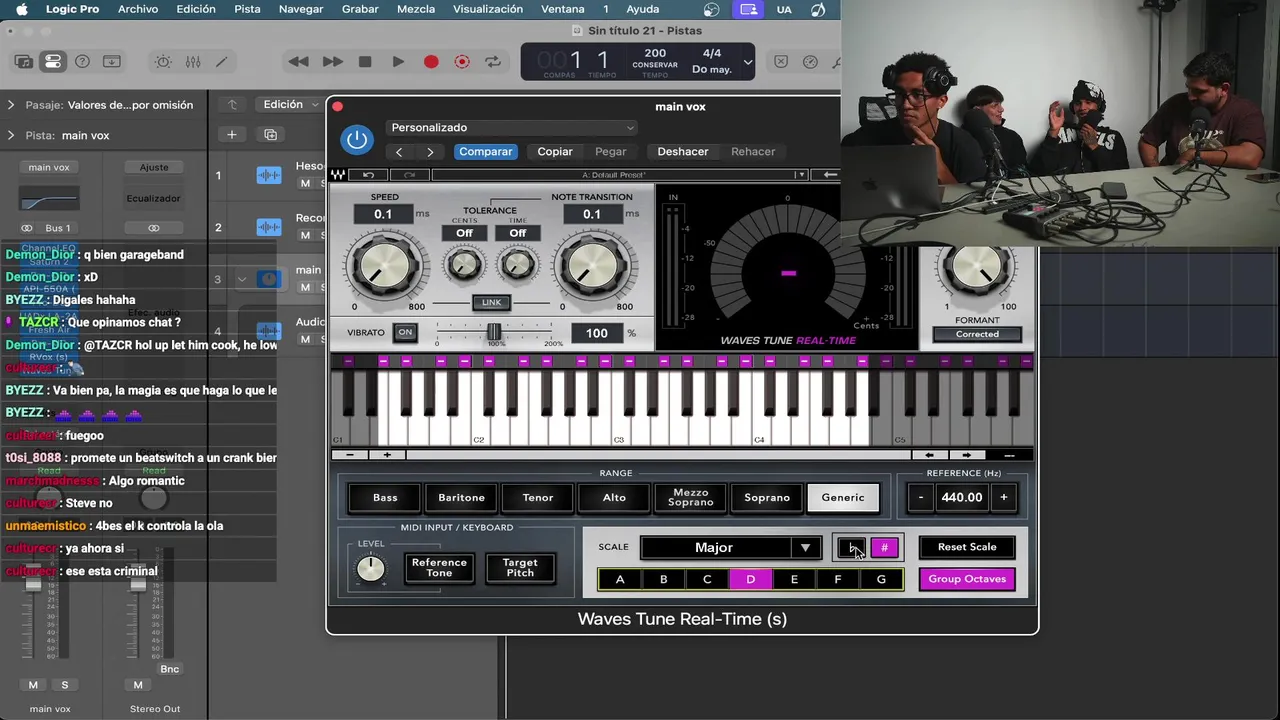The height and width of the screenshot is (720, 1280).
Task: Open the Apple menu
Action: coord(21,9)
